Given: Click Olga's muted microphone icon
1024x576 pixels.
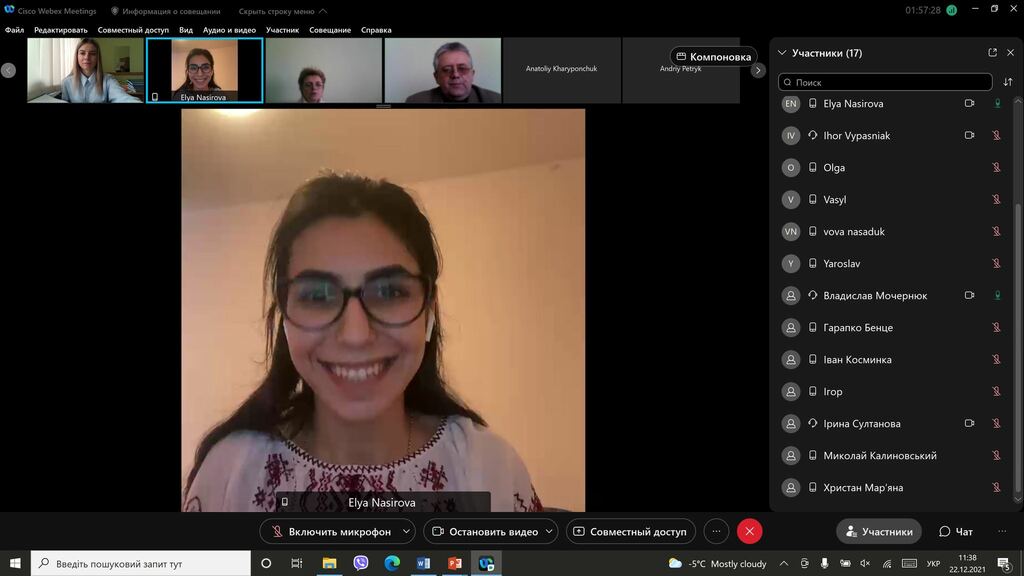Looking at the screenshot, I should [x=997, y=167].
